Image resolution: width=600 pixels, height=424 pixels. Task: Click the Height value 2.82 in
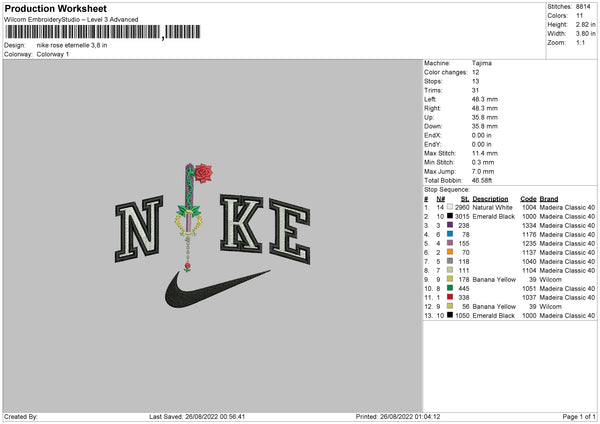pos(586,24)
